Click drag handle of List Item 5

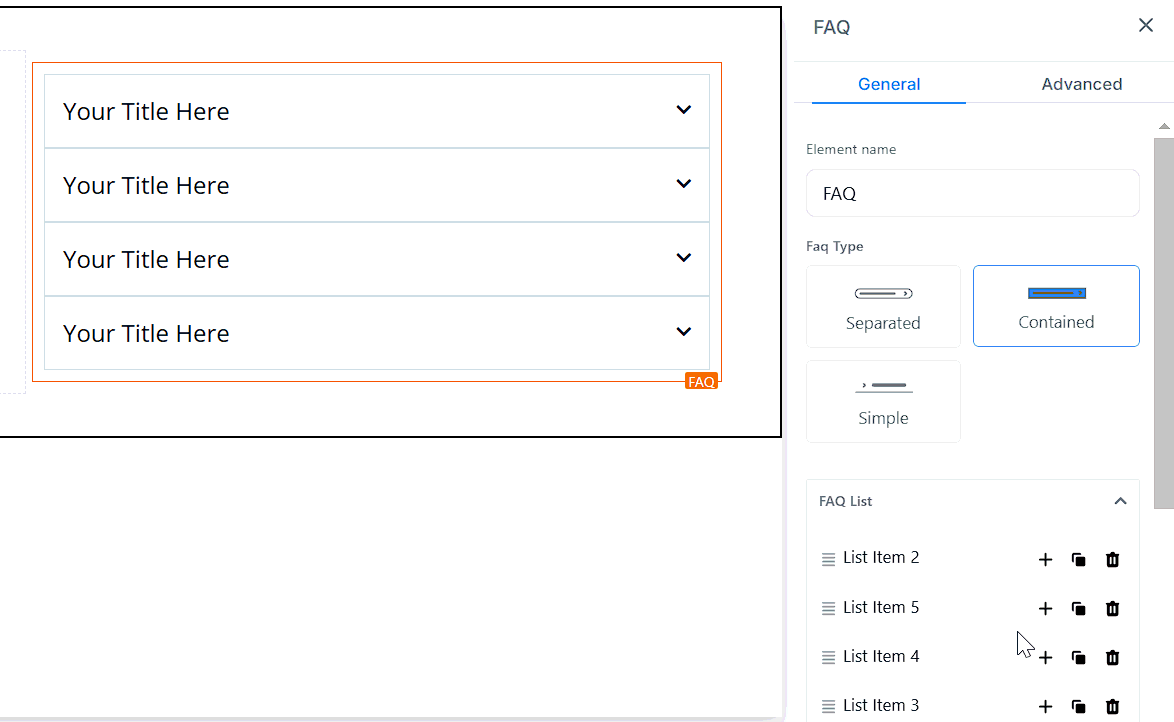(828, 609)
